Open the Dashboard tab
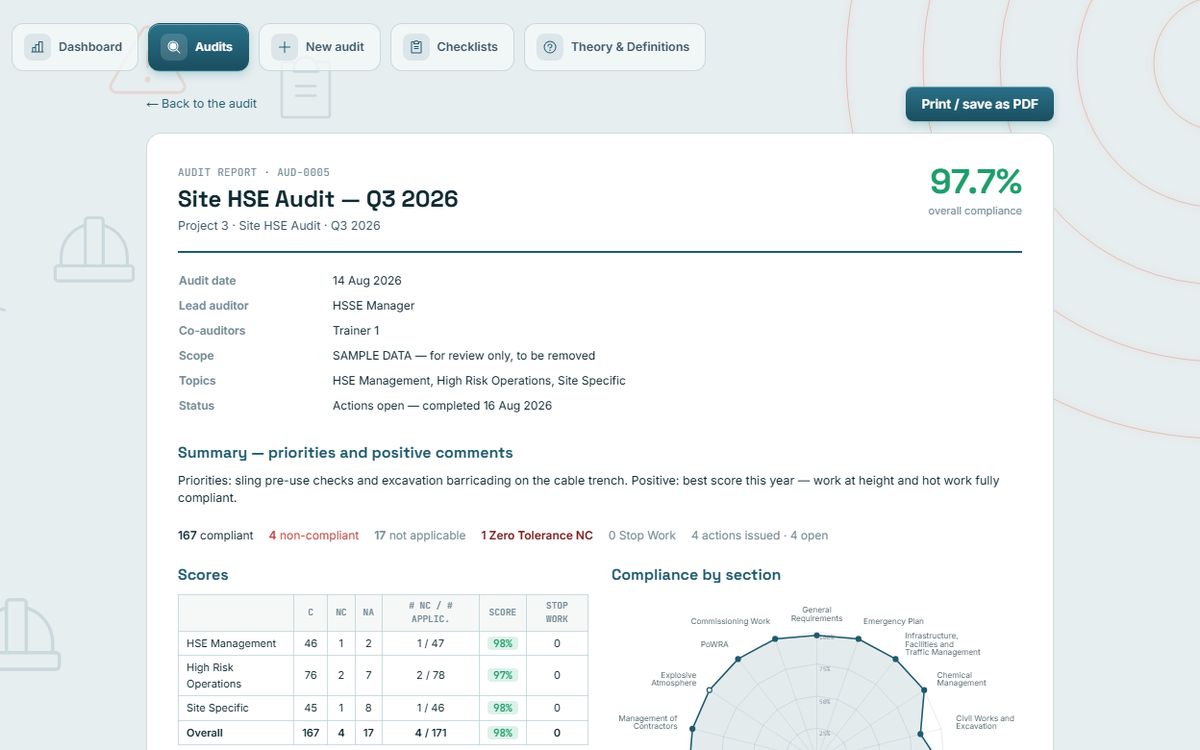The image size is (1200, 750). tap(75, 47)
